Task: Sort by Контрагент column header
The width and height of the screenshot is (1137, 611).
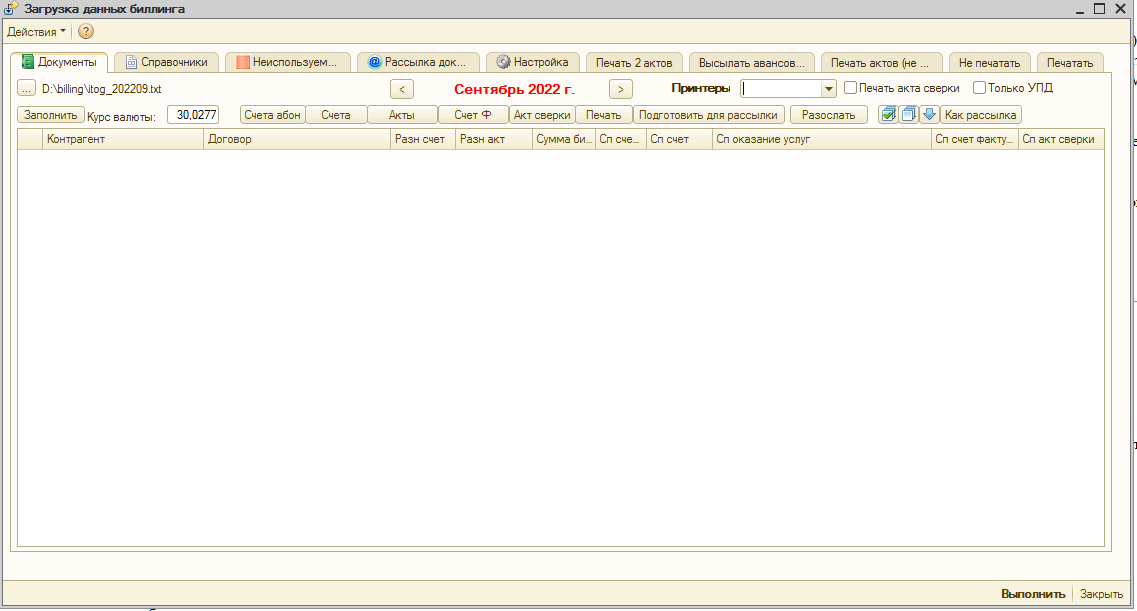Action: (x=124, y=139)
